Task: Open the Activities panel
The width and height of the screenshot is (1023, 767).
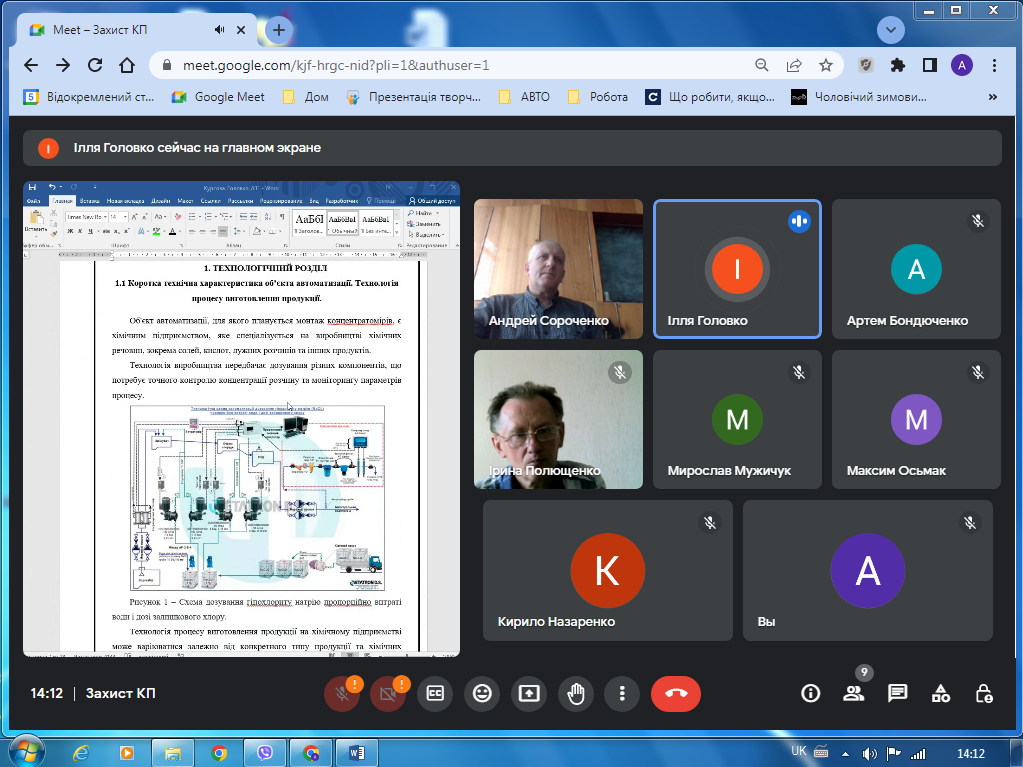Action: [x=941, y=693]
